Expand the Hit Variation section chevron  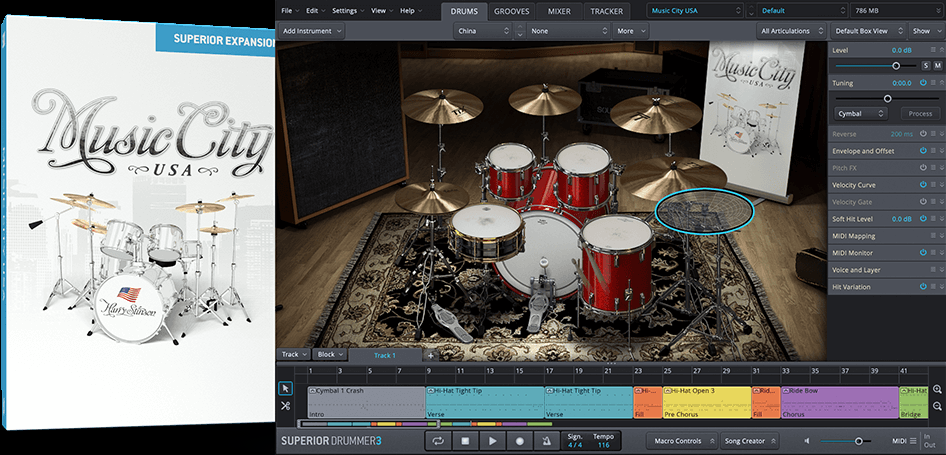[x=941, y=287]
